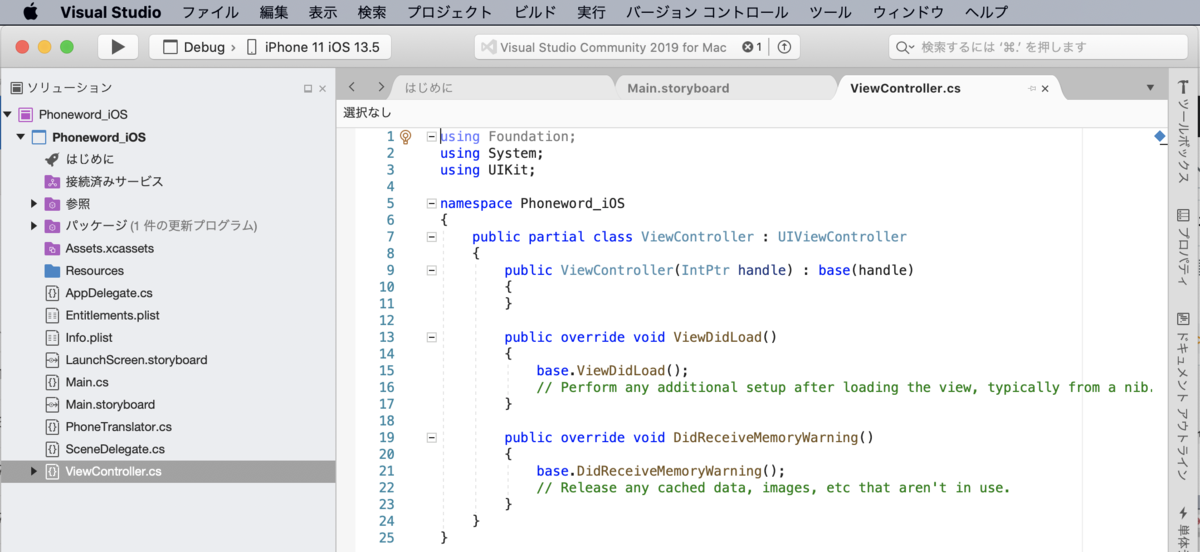Select Main.storyboard in solution tree
This screenshot has height=552, width=1200.
110,404
